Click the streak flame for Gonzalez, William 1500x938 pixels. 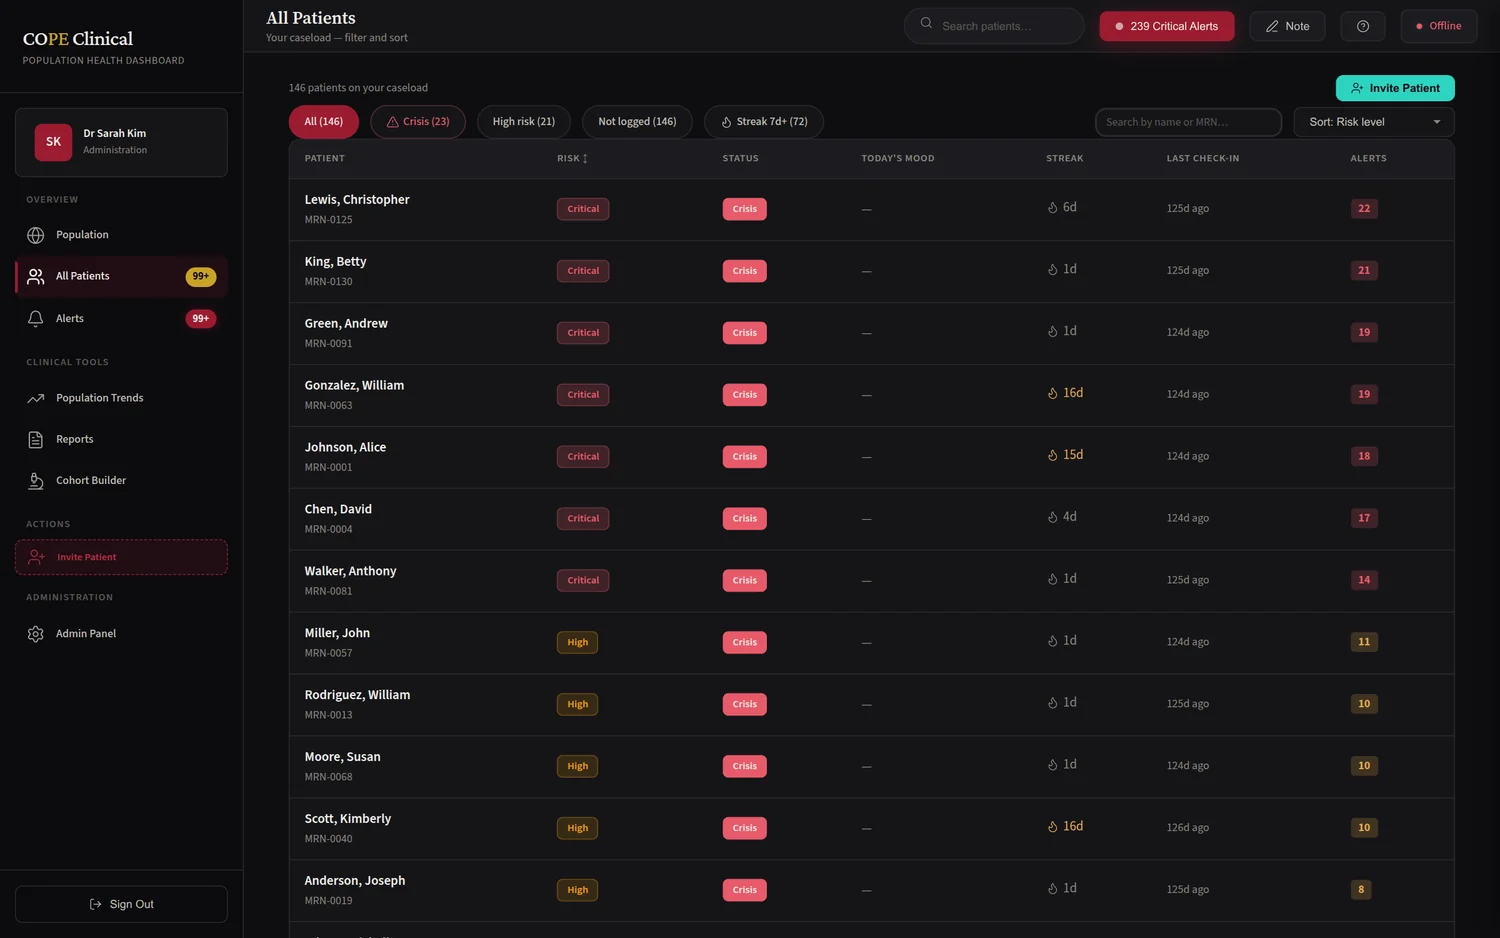click(x=1052, y=394)
